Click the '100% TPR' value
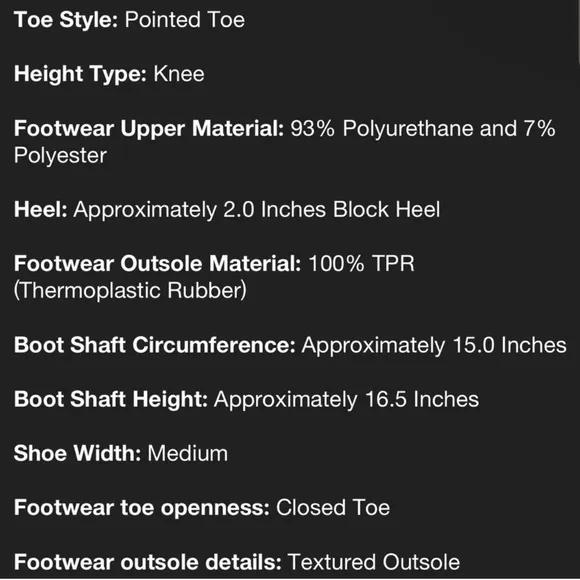Image resolution: width=580 pixels, height=580 pixels. point(361,264)
